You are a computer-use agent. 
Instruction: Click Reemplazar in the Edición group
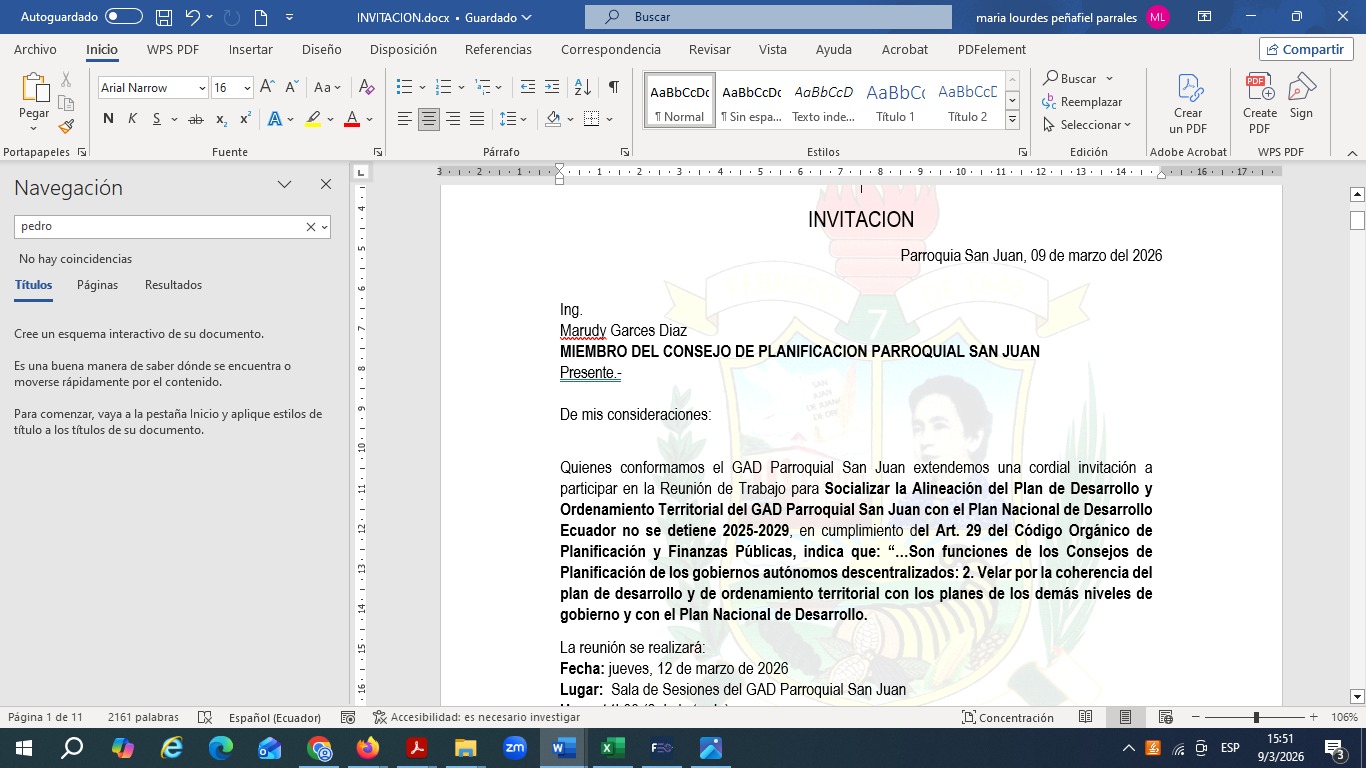(x=1082, y=102)
